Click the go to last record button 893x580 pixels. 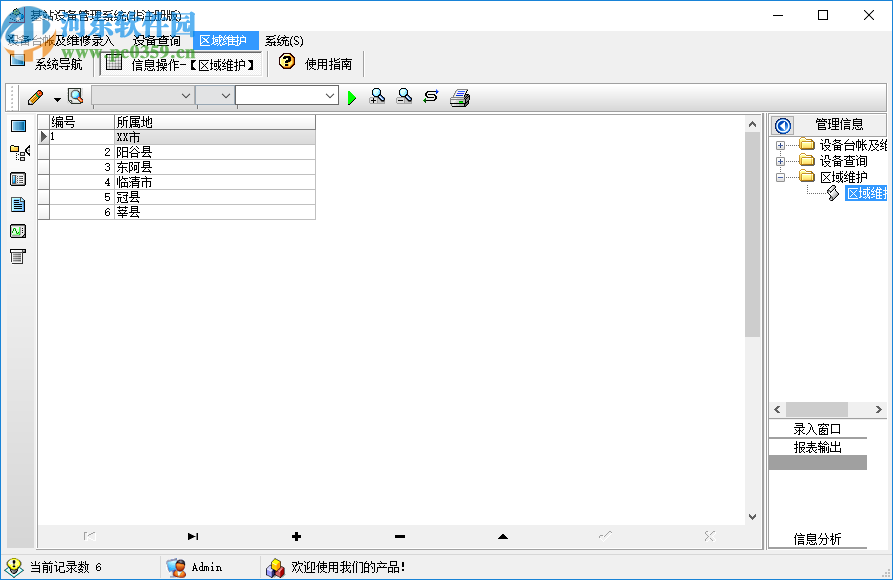click(x=193, y=536)
